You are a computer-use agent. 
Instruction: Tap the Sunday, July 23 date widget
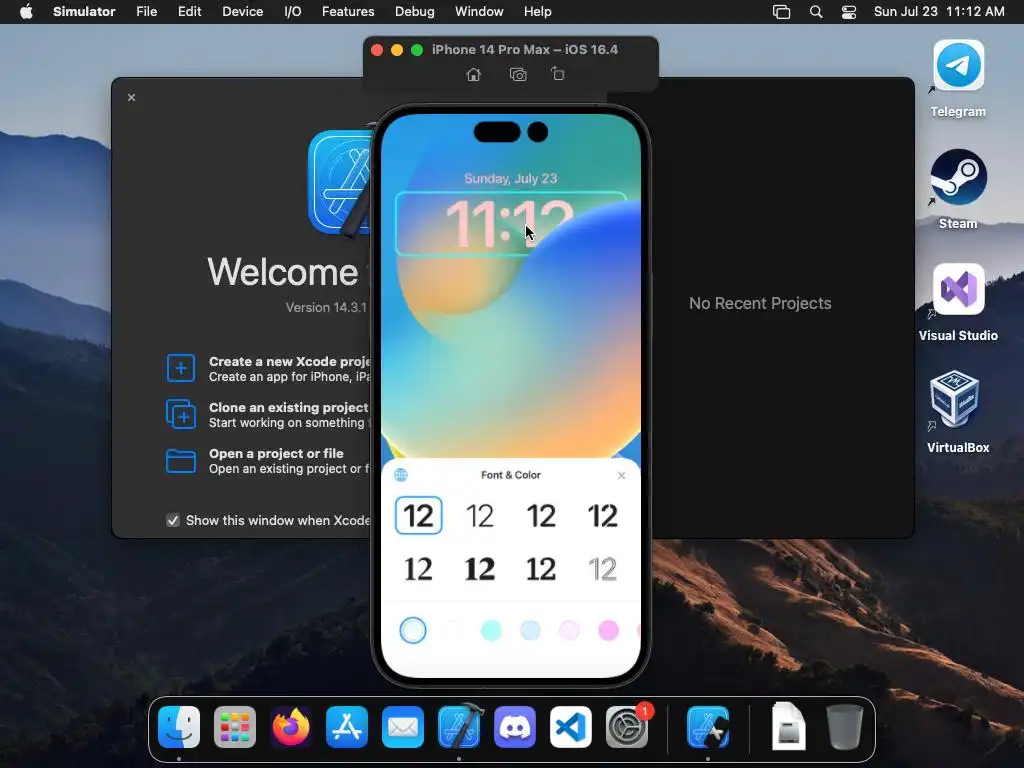point(511,178)
